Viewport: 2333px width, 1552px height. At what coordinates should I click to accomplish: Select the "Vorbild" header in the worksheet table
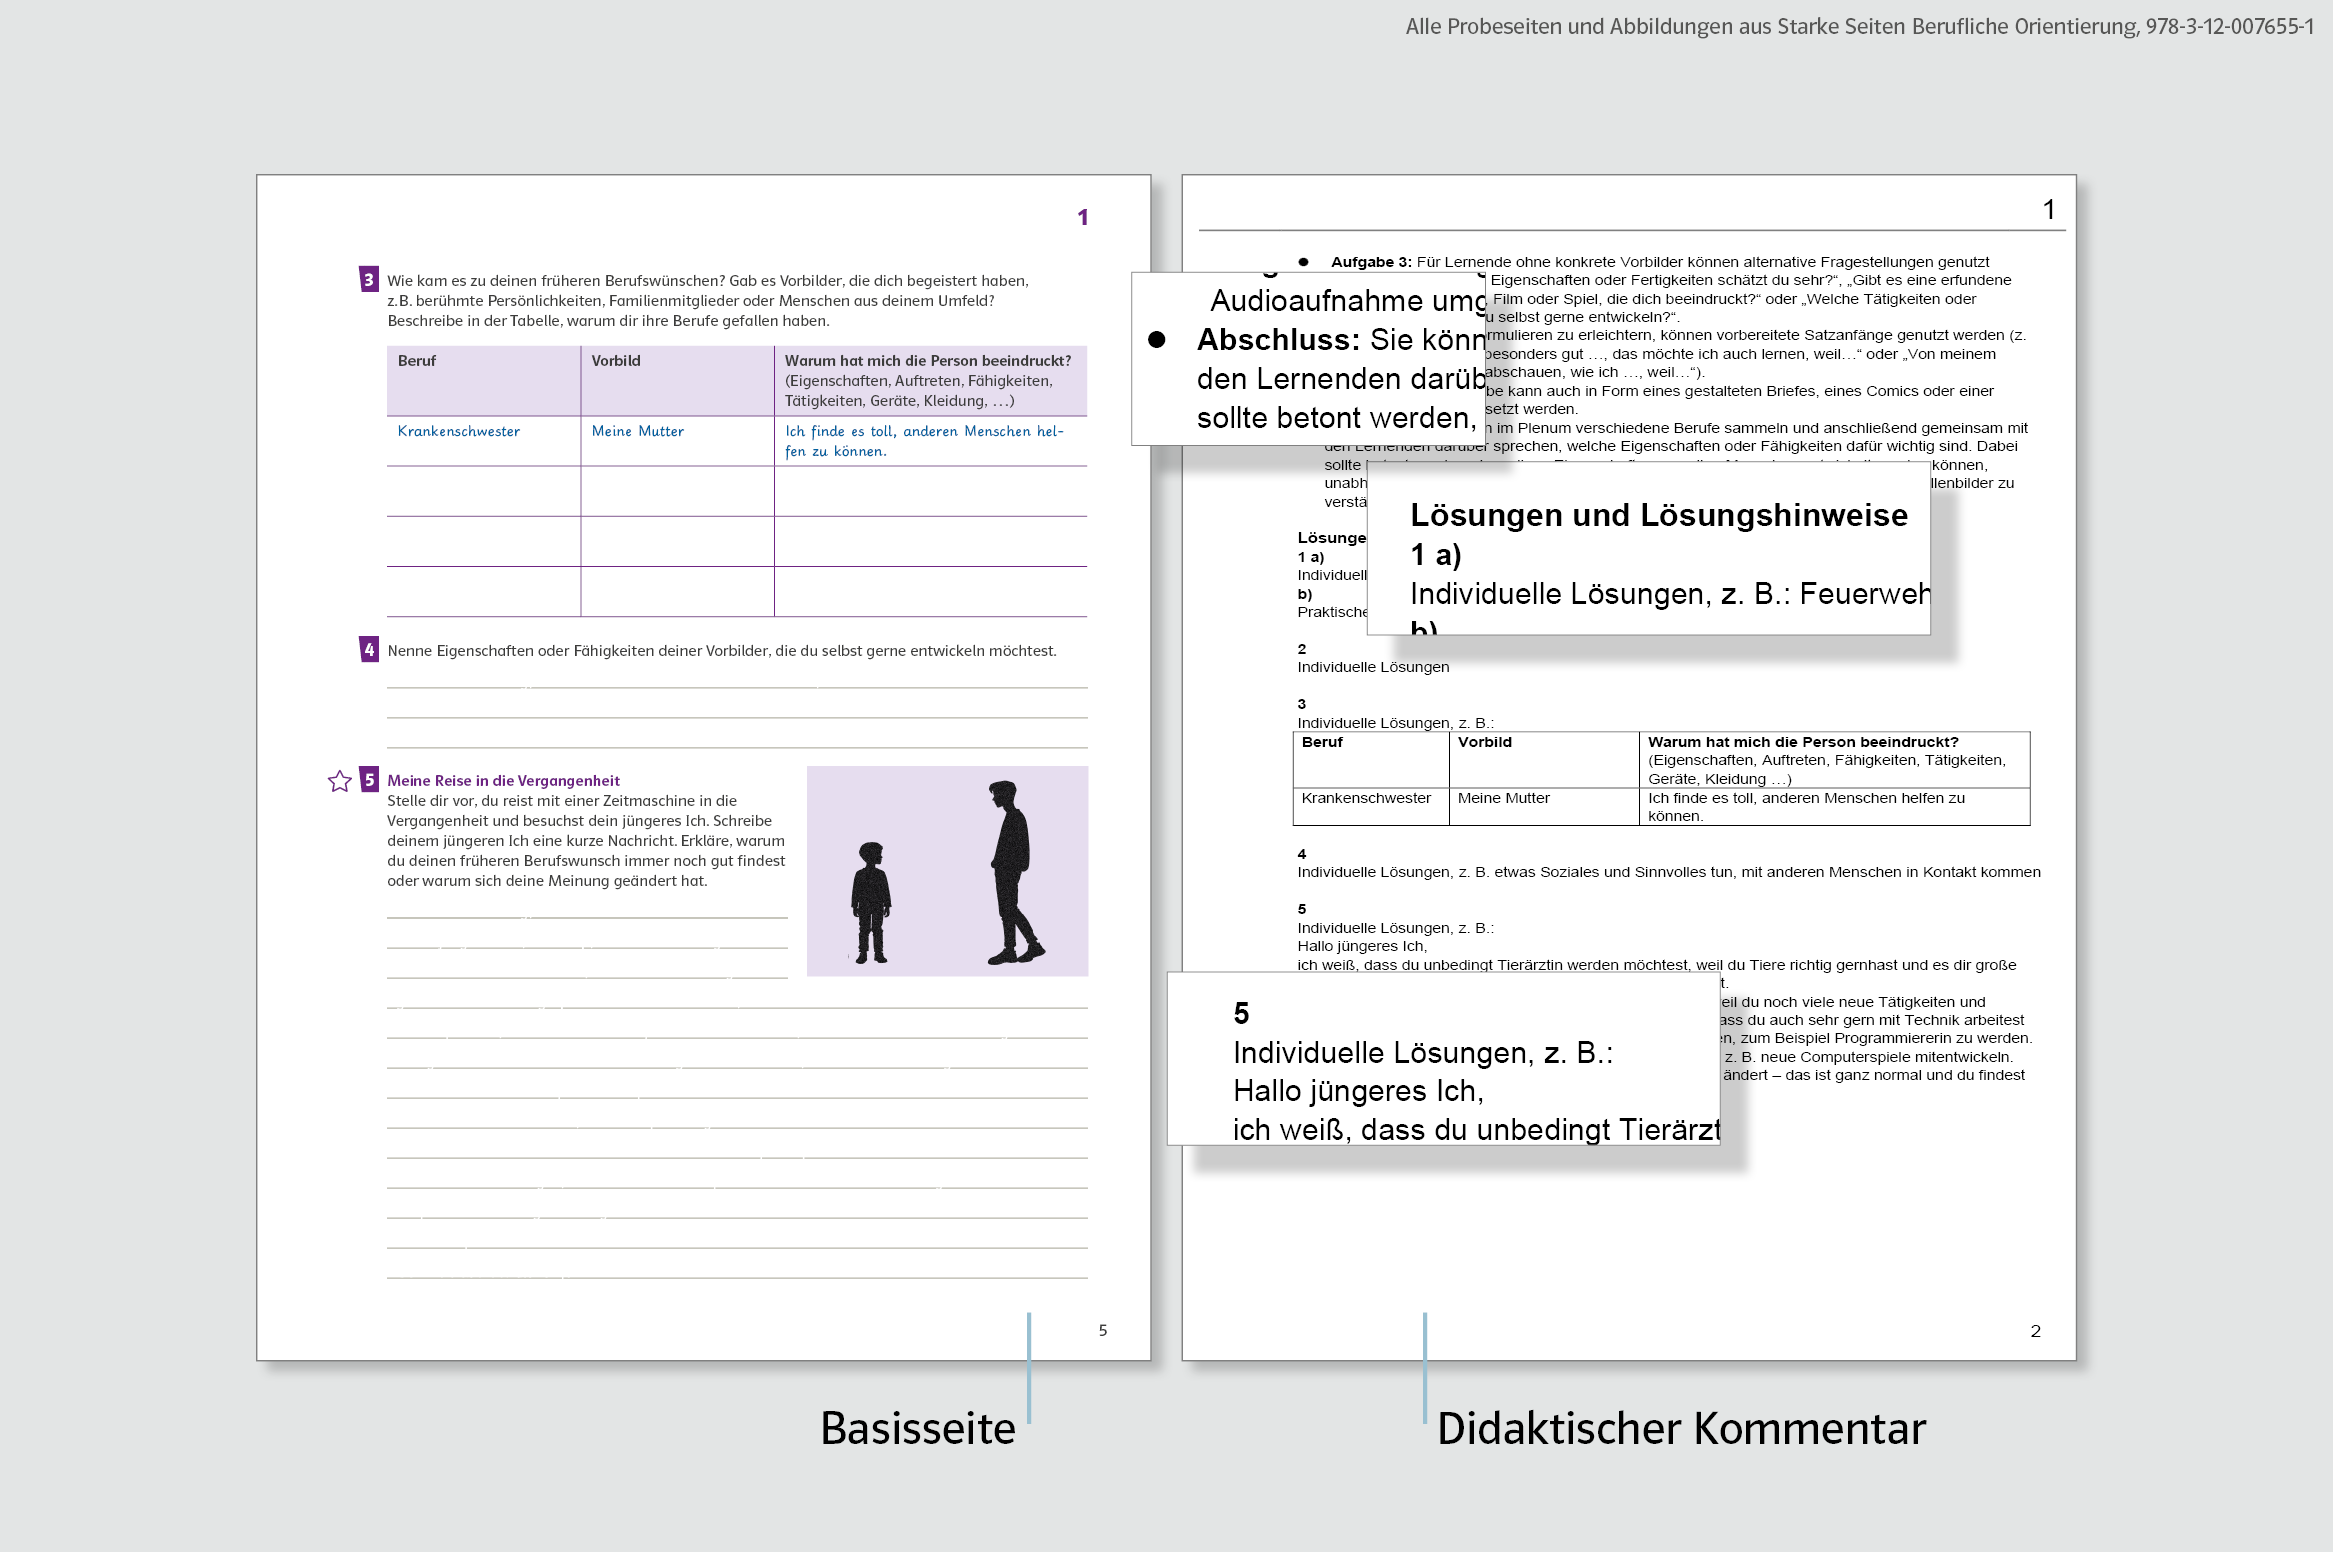click(616, 361)
